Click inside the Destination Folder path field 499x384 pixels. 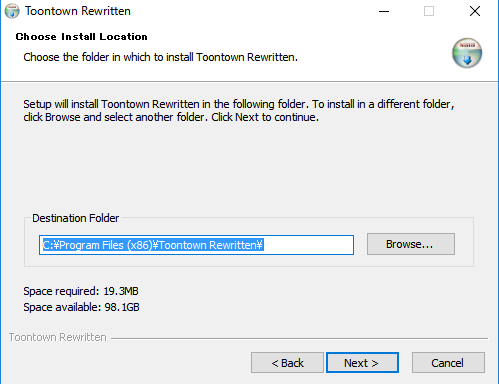(196, 245)
